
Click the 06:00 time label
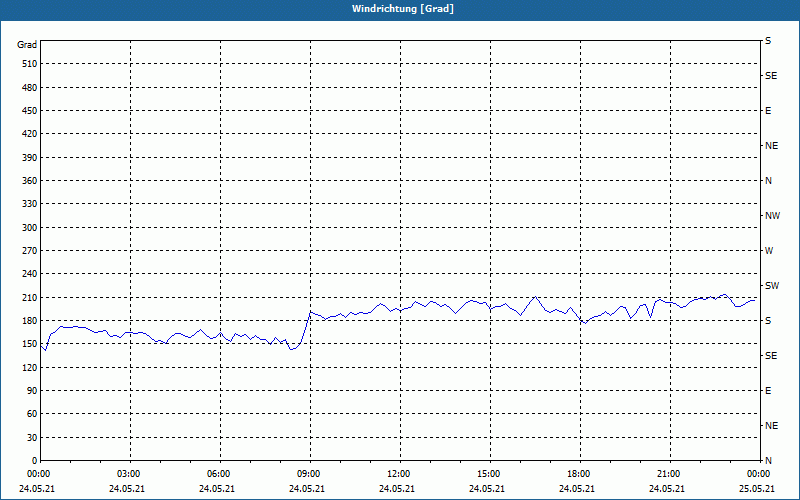coord(218,474)
